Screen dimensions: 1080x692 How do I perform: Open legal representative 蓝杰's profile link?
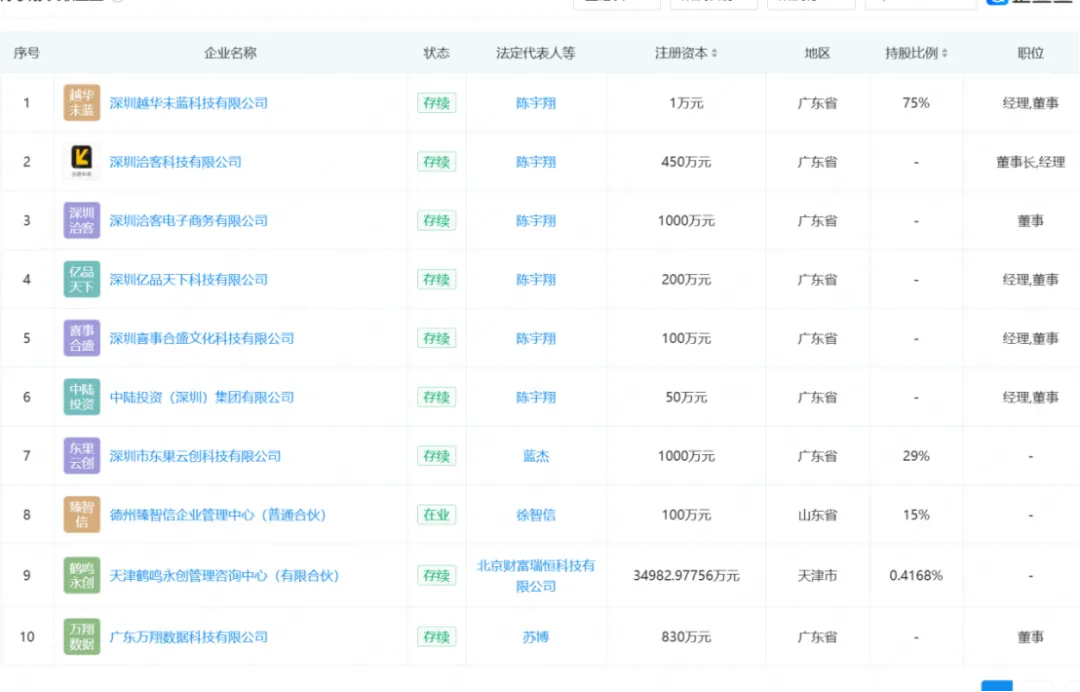[x=536, y=456]
